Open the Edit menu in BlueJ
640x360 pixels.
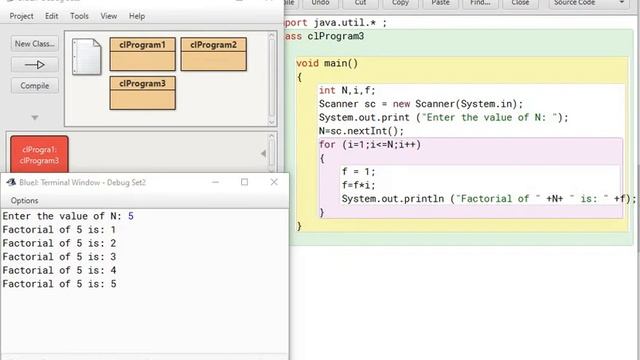point(51,16)
